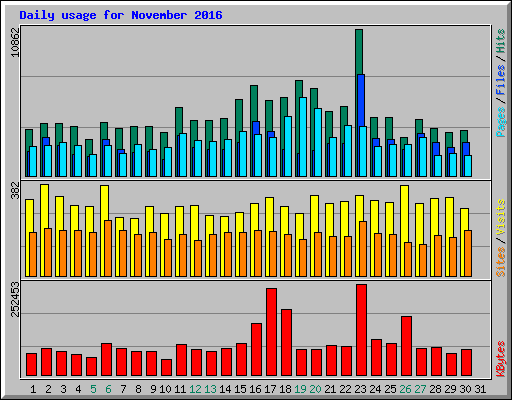Click the day 29 x-axis label
The image size is (512, 400).
pyautogui.click(x=450, y=389)
